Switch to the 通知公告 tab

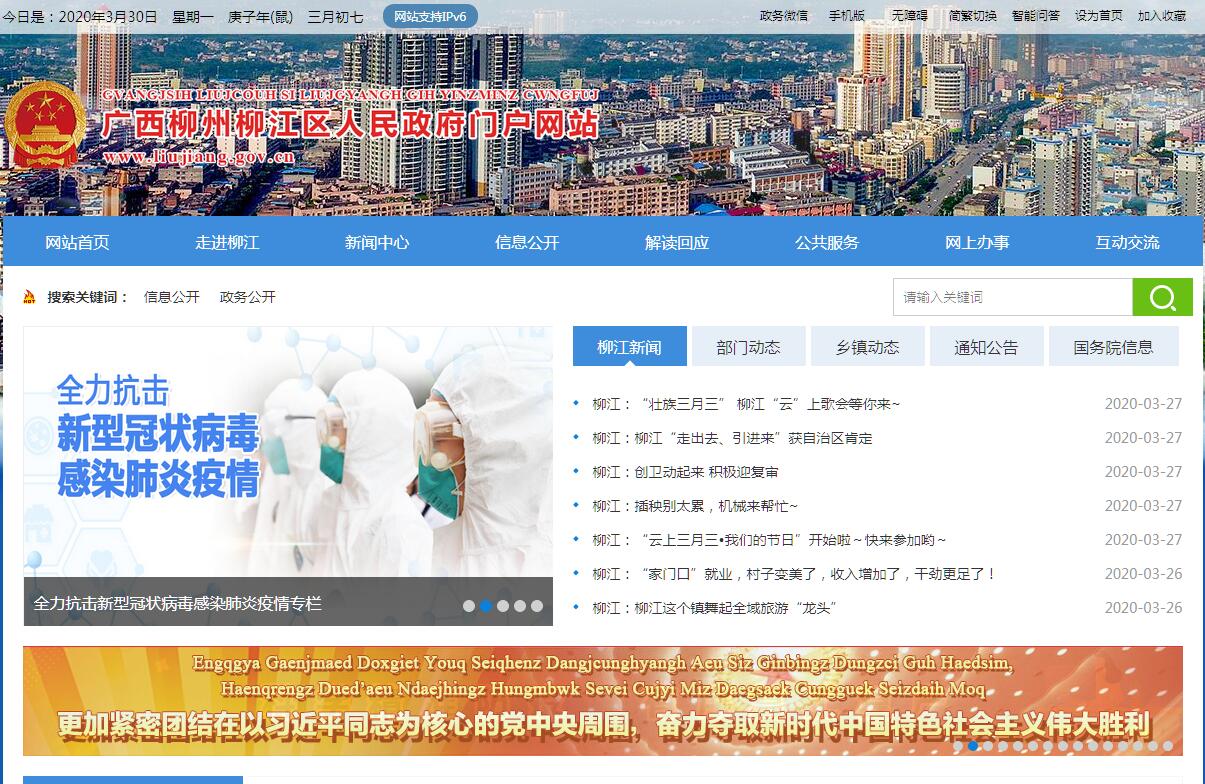(986, 347)
